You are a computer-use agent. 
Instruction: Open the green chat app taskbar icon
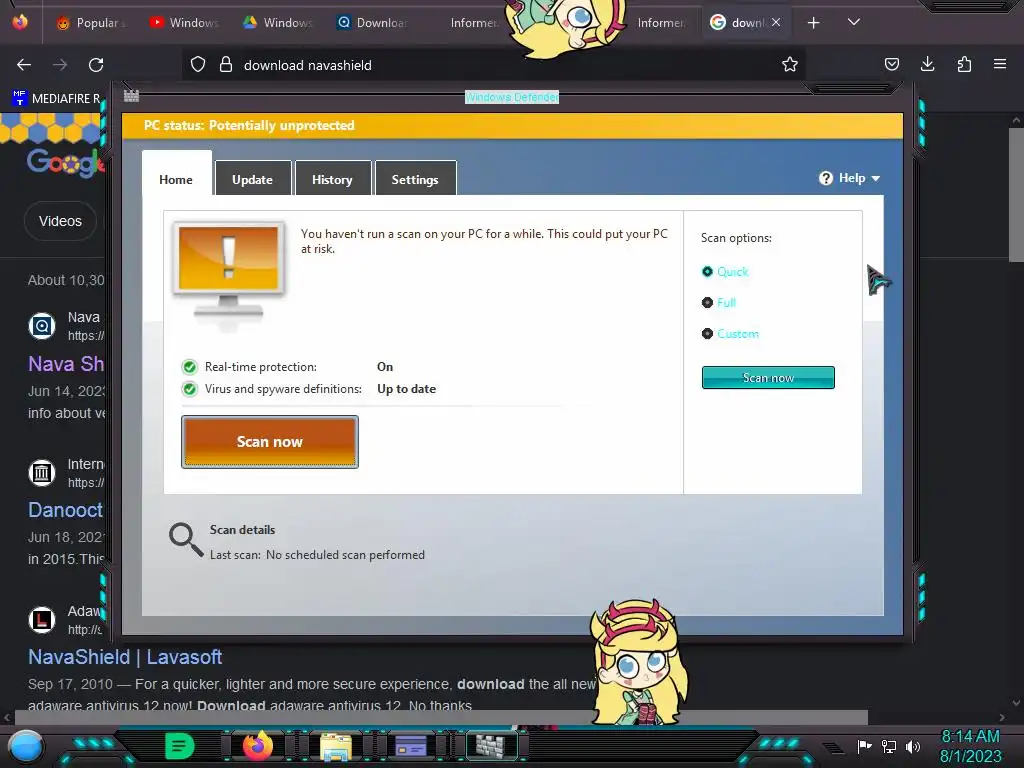179,746
